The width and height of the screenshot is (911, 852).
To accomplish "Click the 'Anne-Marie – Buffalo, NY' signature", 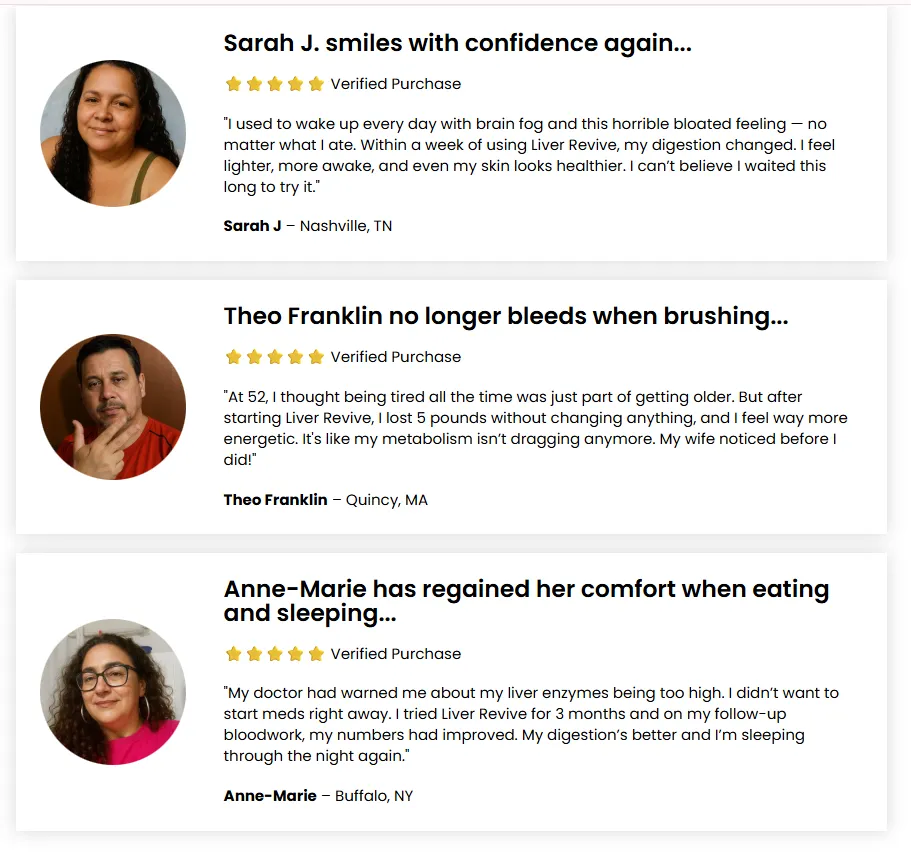I will (318, 796).
